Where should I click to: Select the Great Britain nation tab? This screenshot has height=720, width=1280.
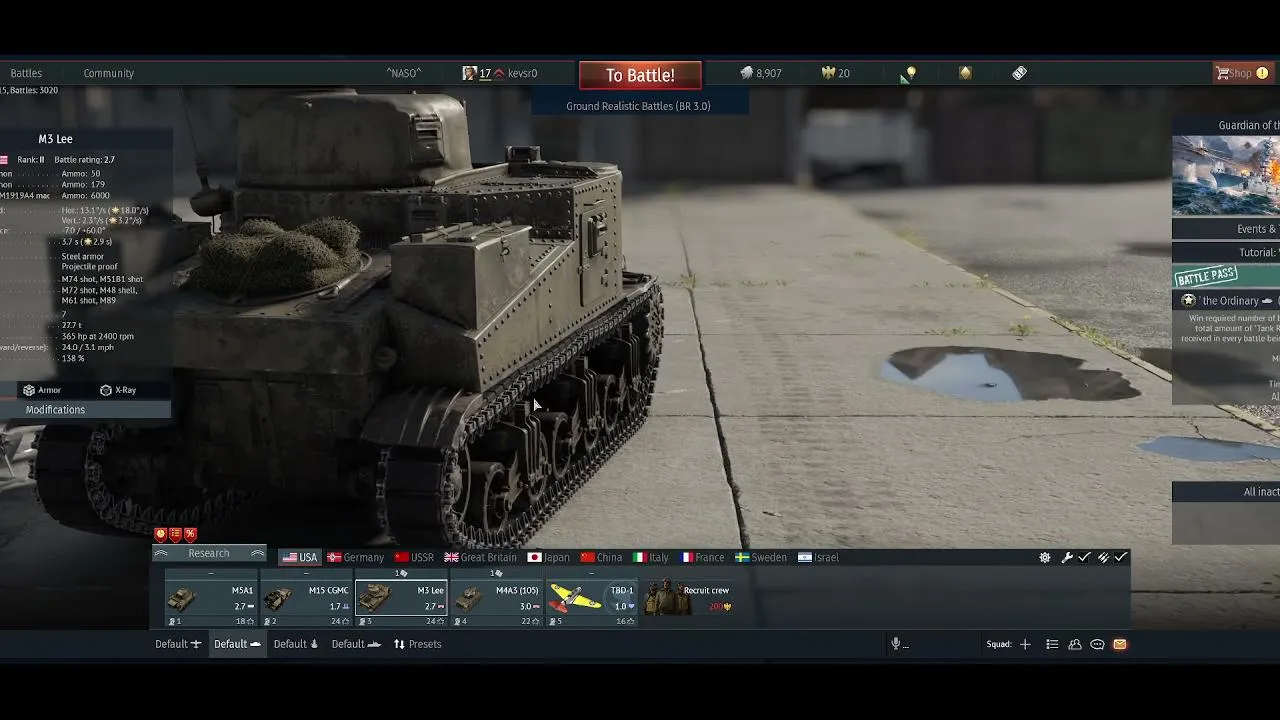(x=481, y=558)
